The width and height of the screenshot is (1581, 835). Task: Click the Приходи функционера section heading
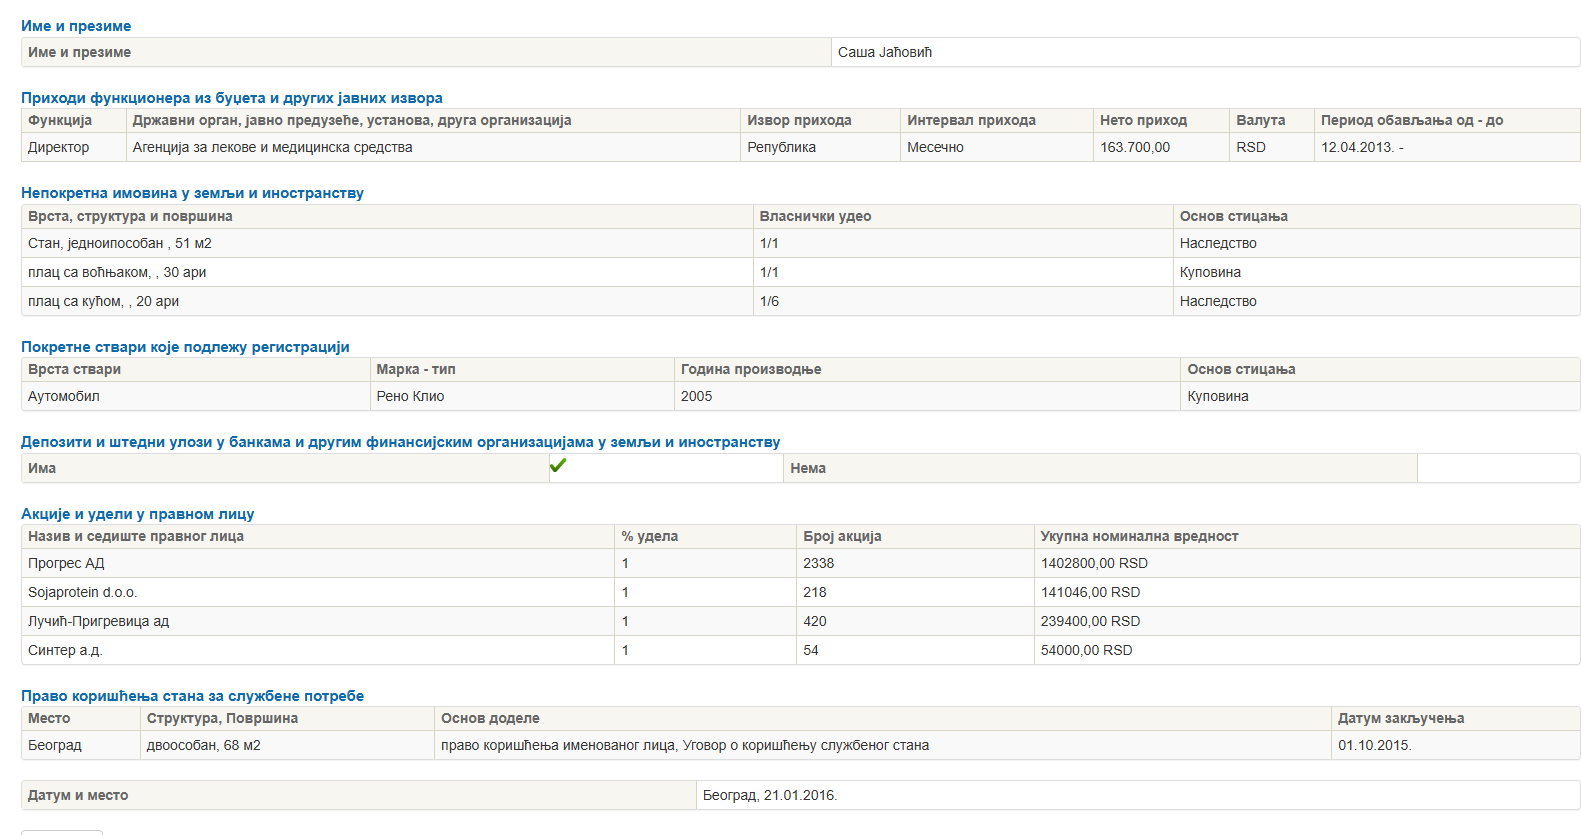click(x=231, y=98)
